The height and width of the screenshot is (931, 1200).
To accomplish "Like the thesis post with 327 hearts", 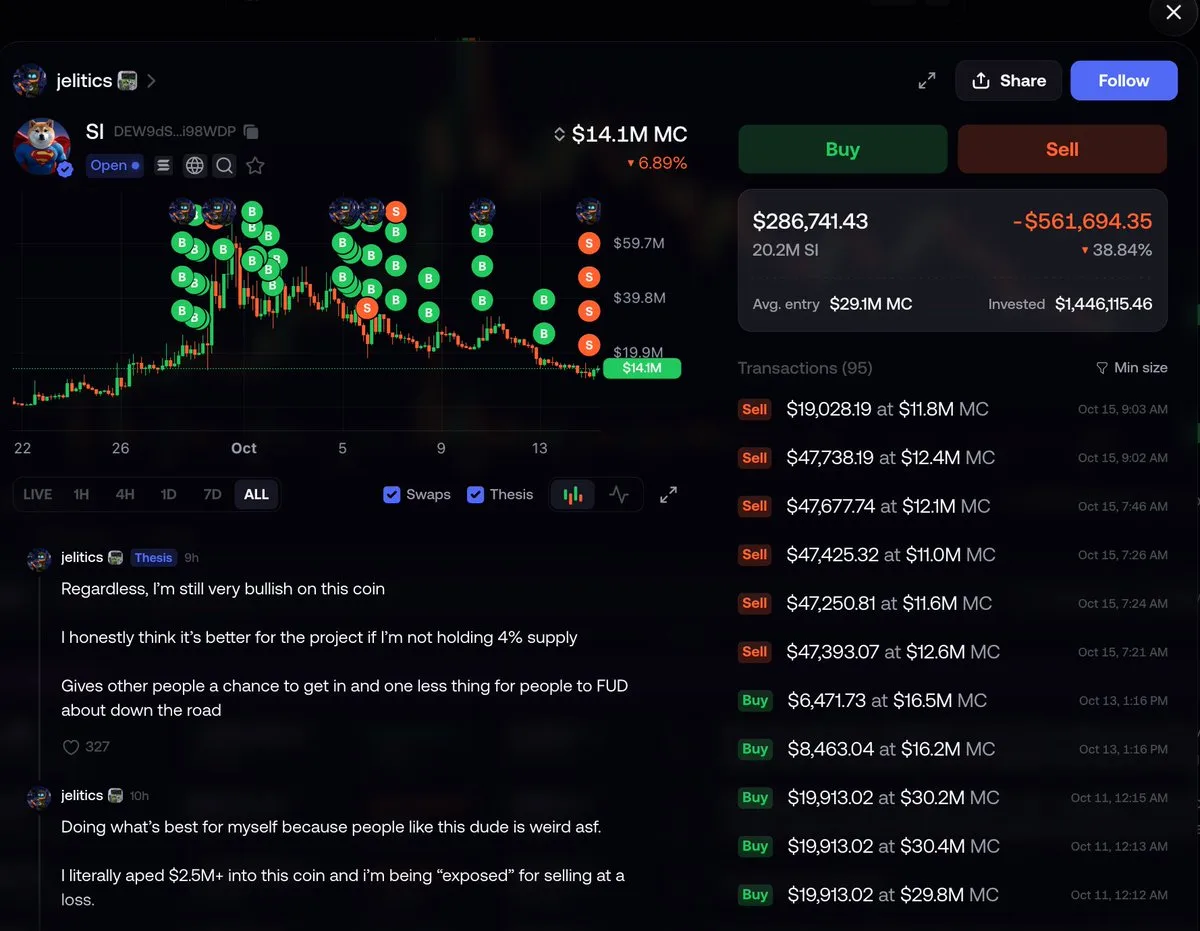I will point(71,747).
